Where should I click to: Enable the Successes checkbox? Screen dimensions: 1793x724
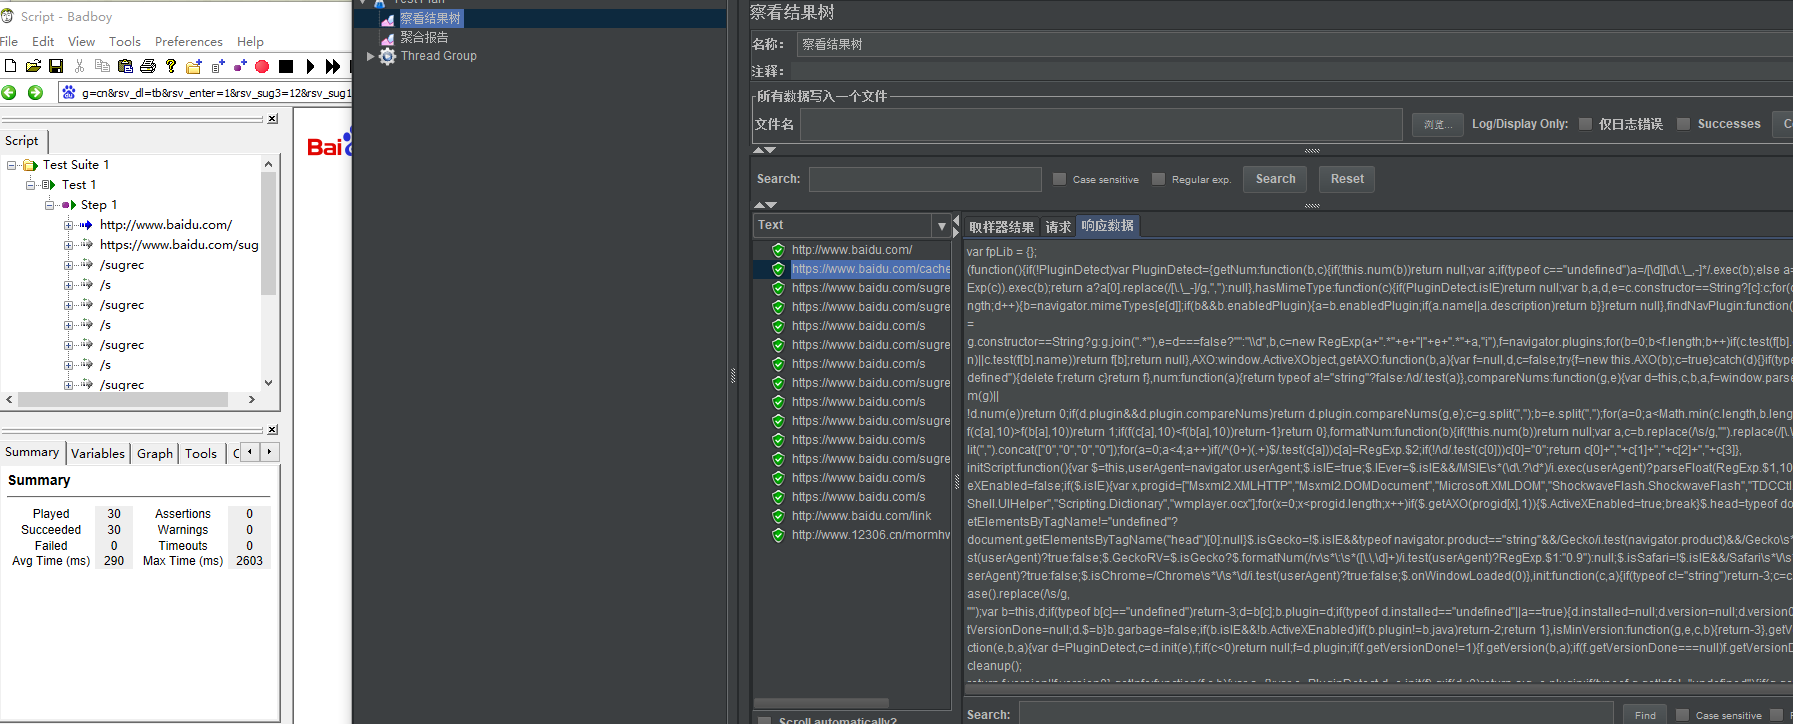coord(1683,124)
